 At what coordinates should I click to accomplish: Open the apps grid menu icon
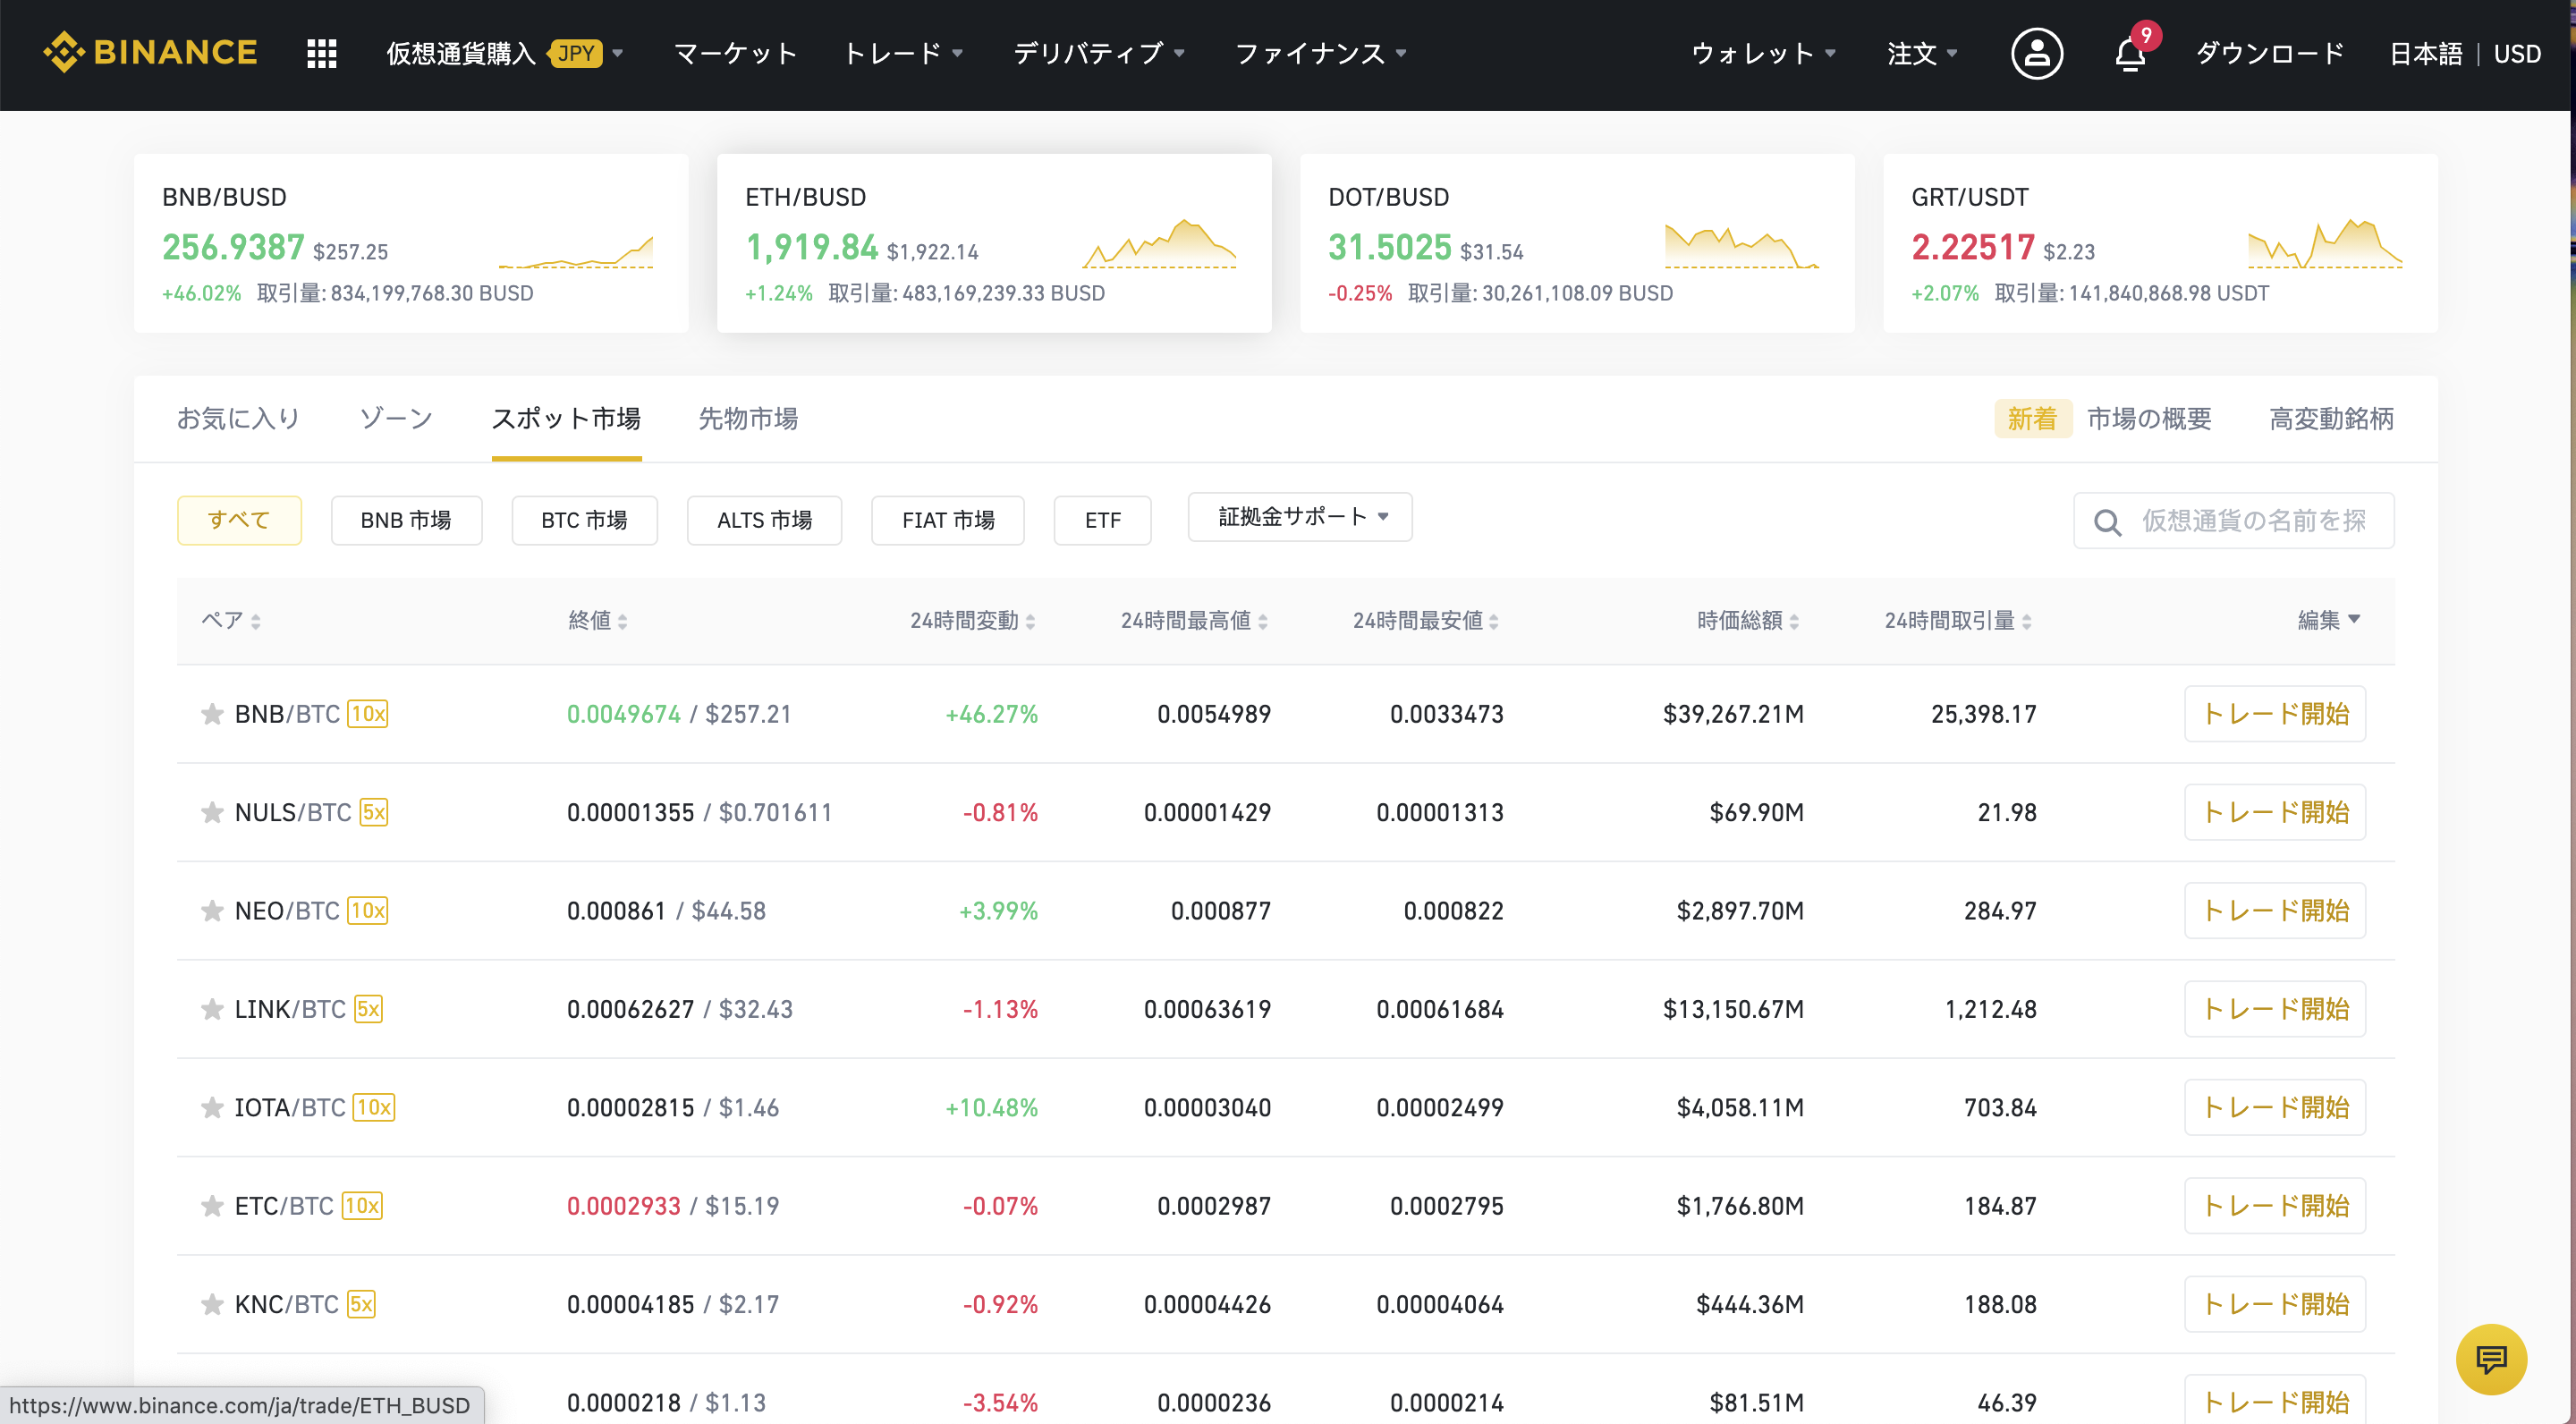click(x=321, y=53)
